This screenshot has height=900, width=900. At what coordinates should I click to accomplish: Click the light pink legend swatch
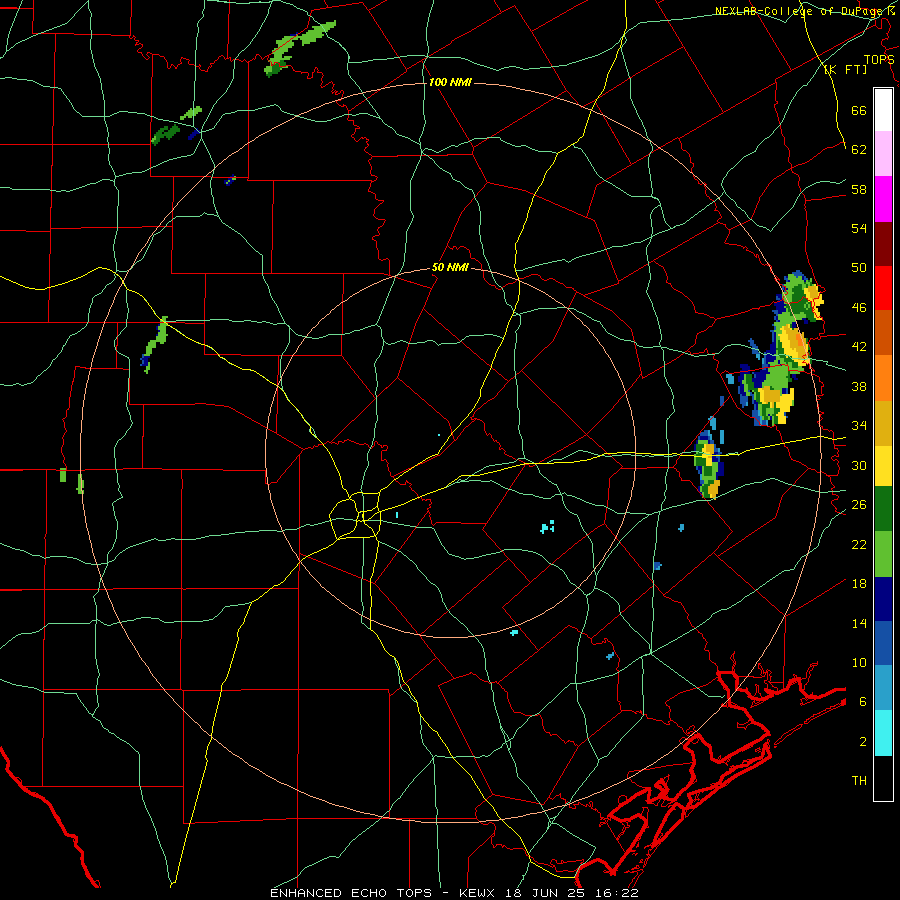(883, 154)
